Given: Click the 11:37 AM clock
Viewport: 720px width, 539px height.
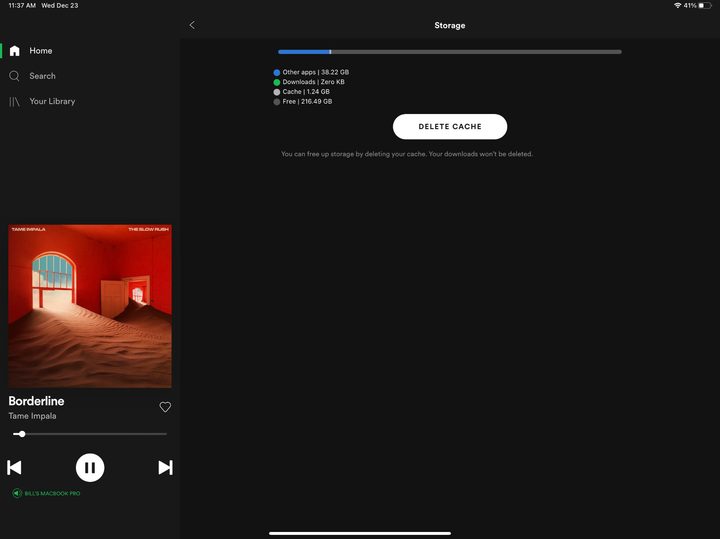Looking at the screenshot, I should [x=22, y=6].
